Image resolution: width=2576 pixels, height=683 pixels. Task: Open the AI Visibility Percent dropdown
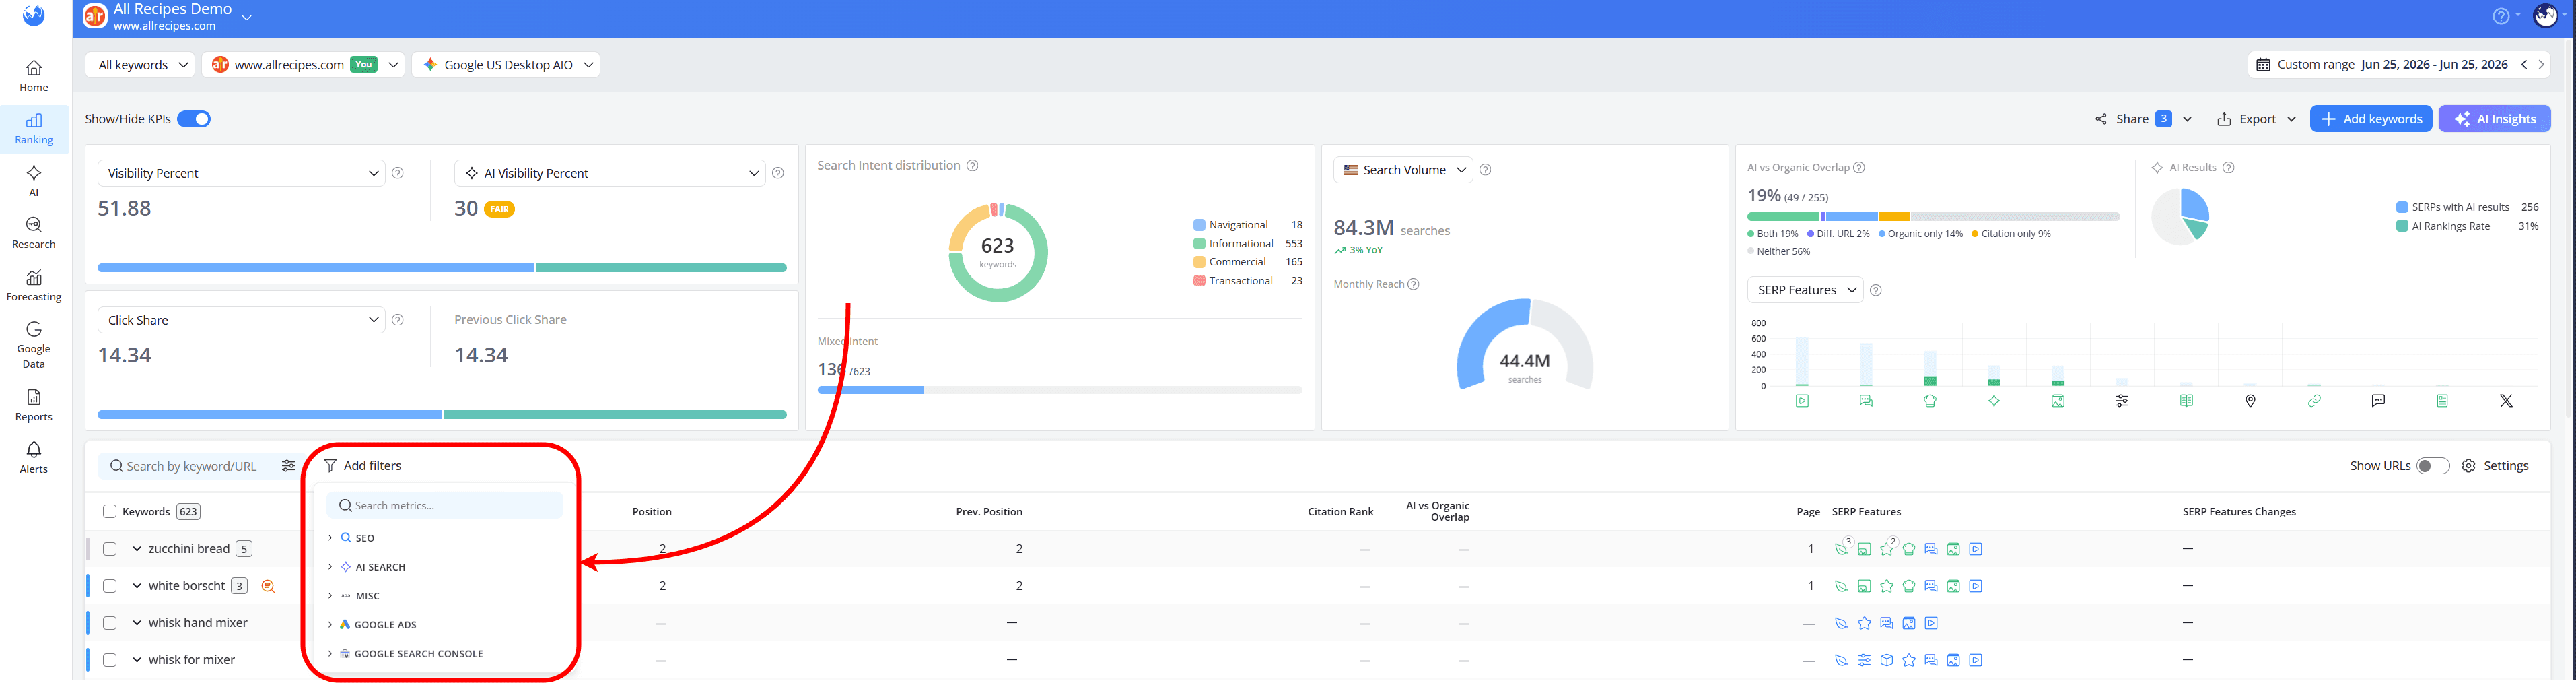(x=610, y=173)
